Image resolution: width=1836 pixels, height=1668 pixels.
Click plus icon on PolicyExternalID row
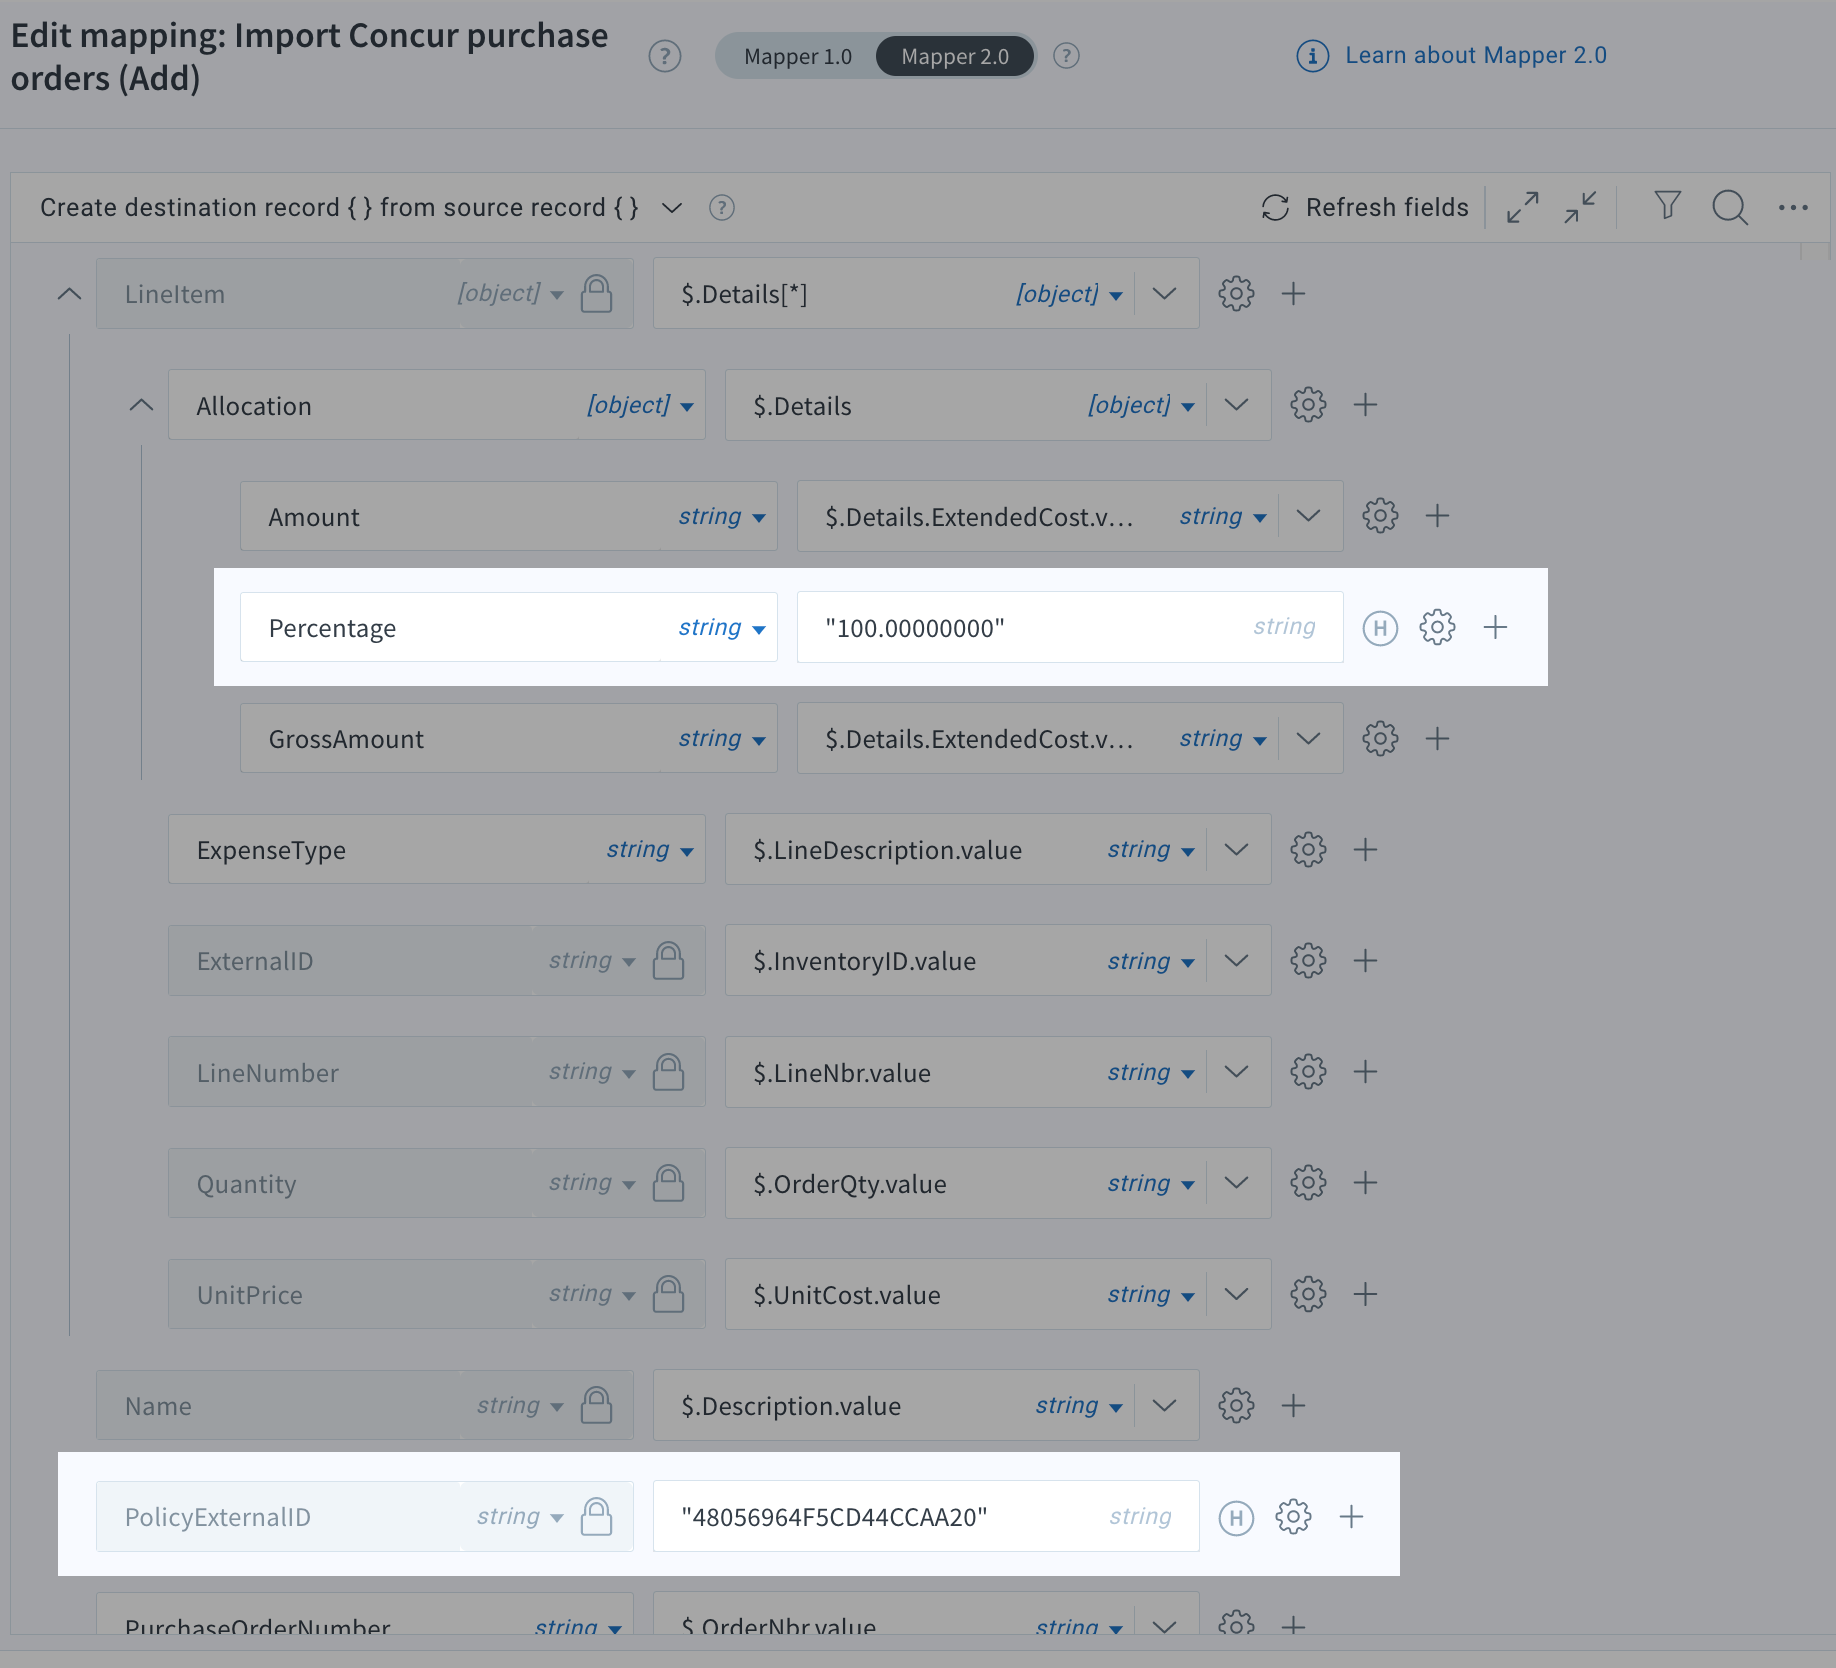1351,1517
